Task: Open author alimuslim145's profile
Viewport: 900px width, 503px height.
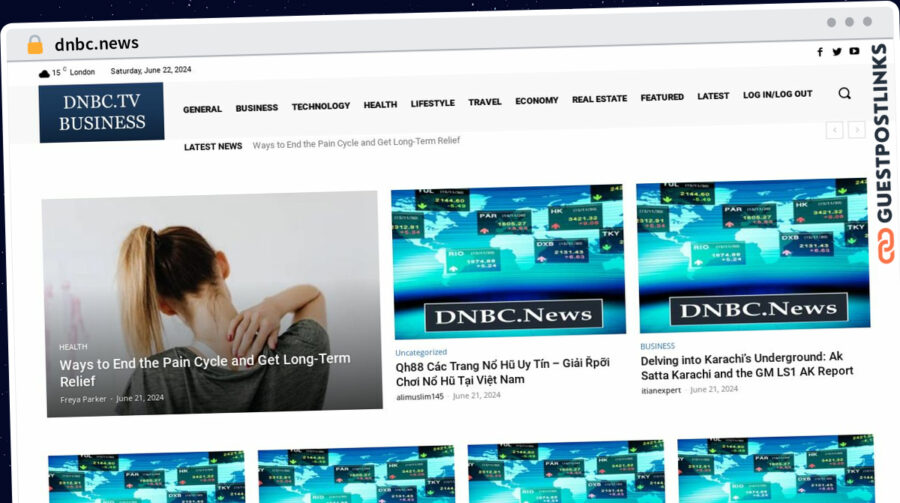Action: click(x=420, y=396)
